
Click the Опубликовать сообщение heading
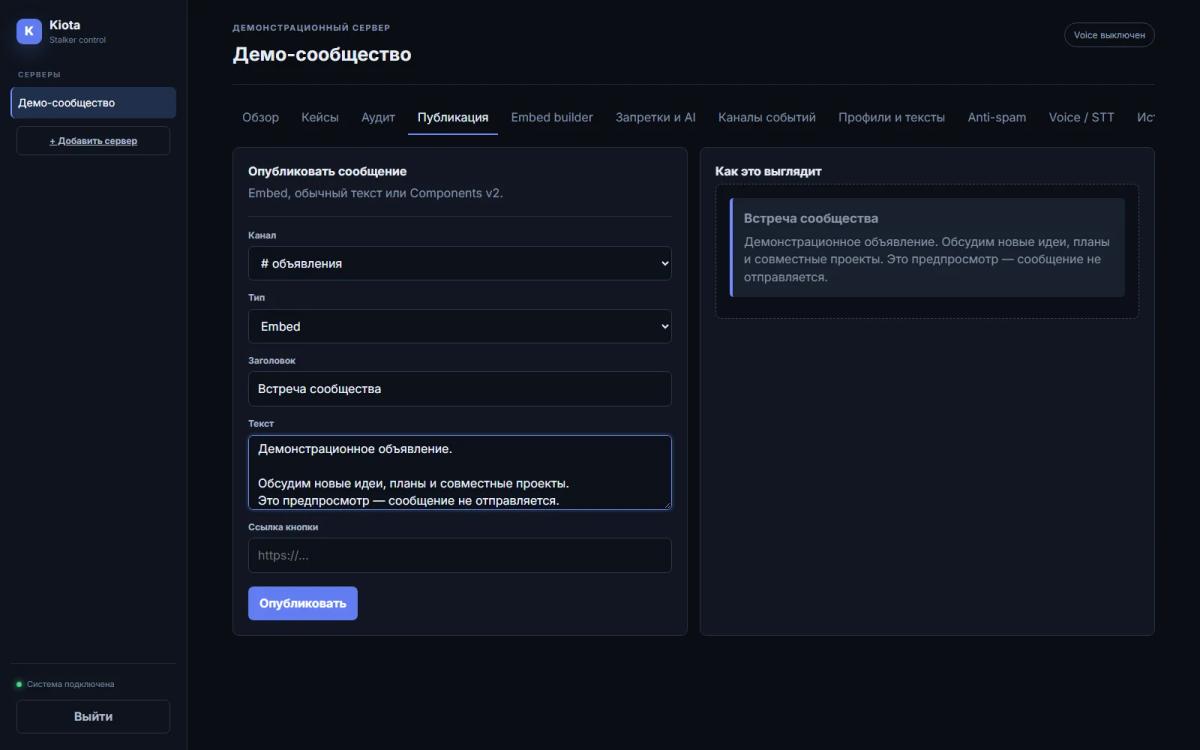327,171
